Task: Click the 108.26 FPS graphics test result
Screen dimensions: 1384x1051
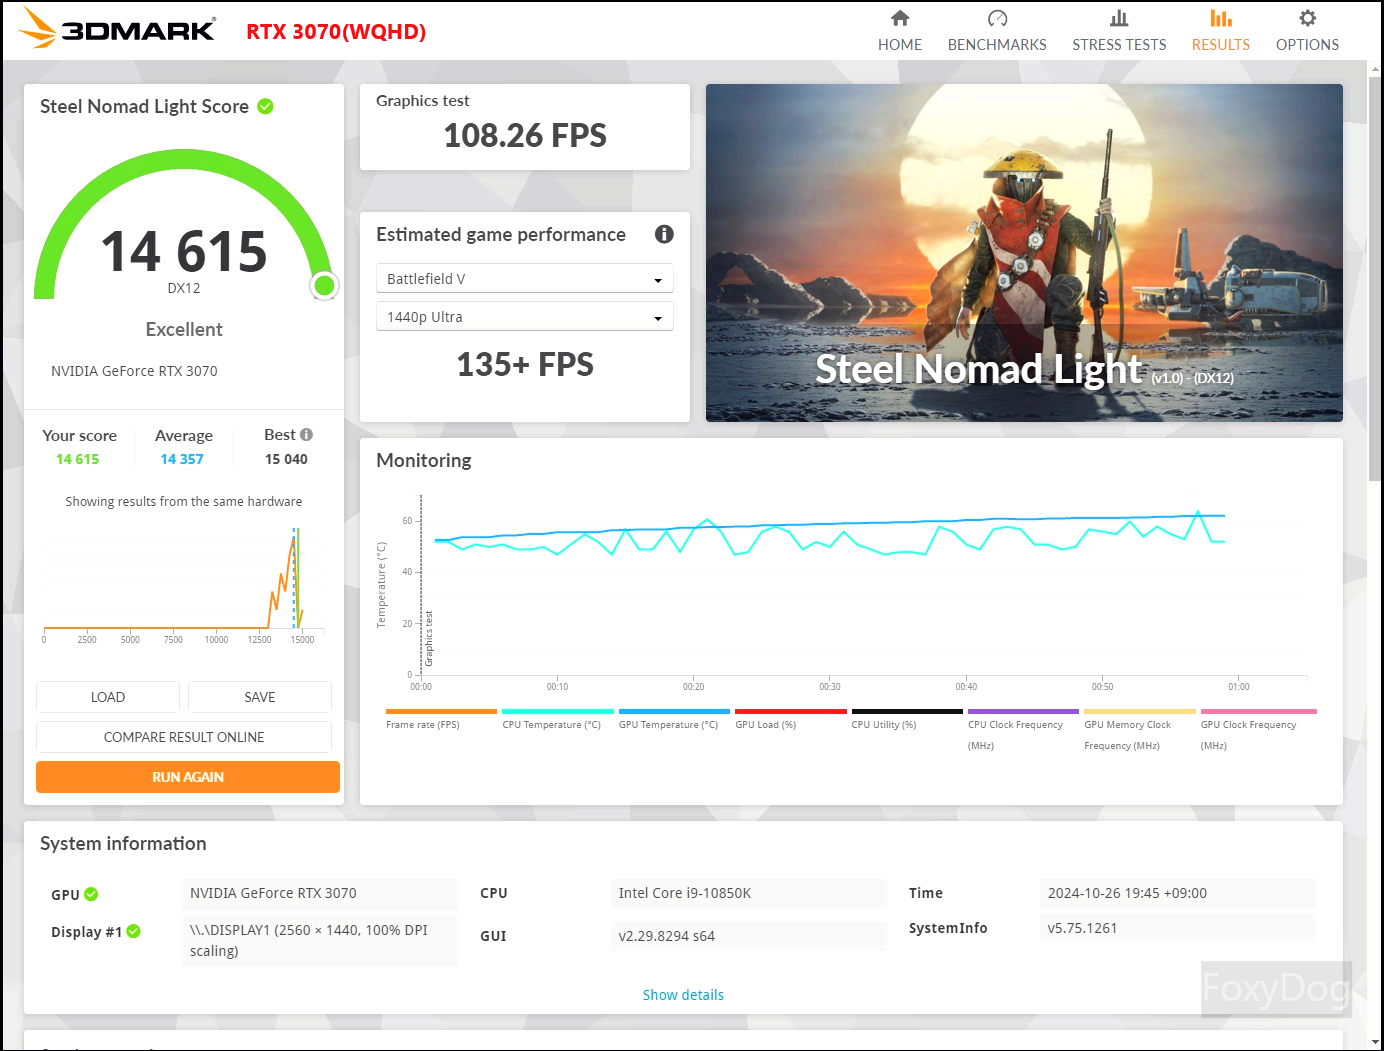Action: [x=525, y=135]
